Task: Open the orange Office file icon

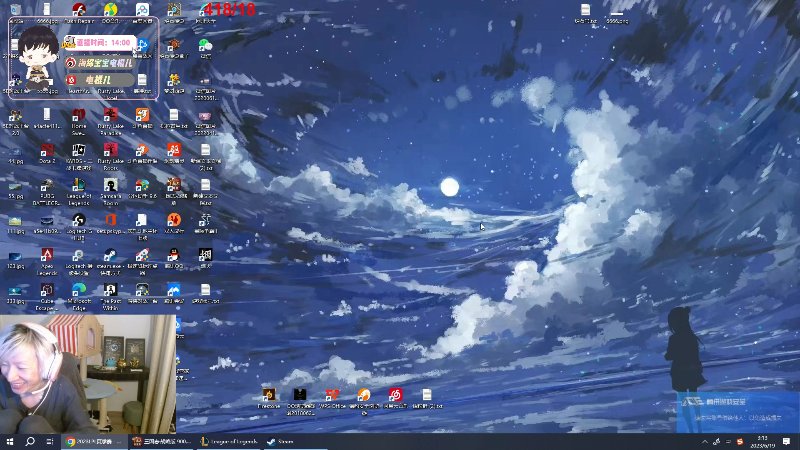Action: pos(110,222)
